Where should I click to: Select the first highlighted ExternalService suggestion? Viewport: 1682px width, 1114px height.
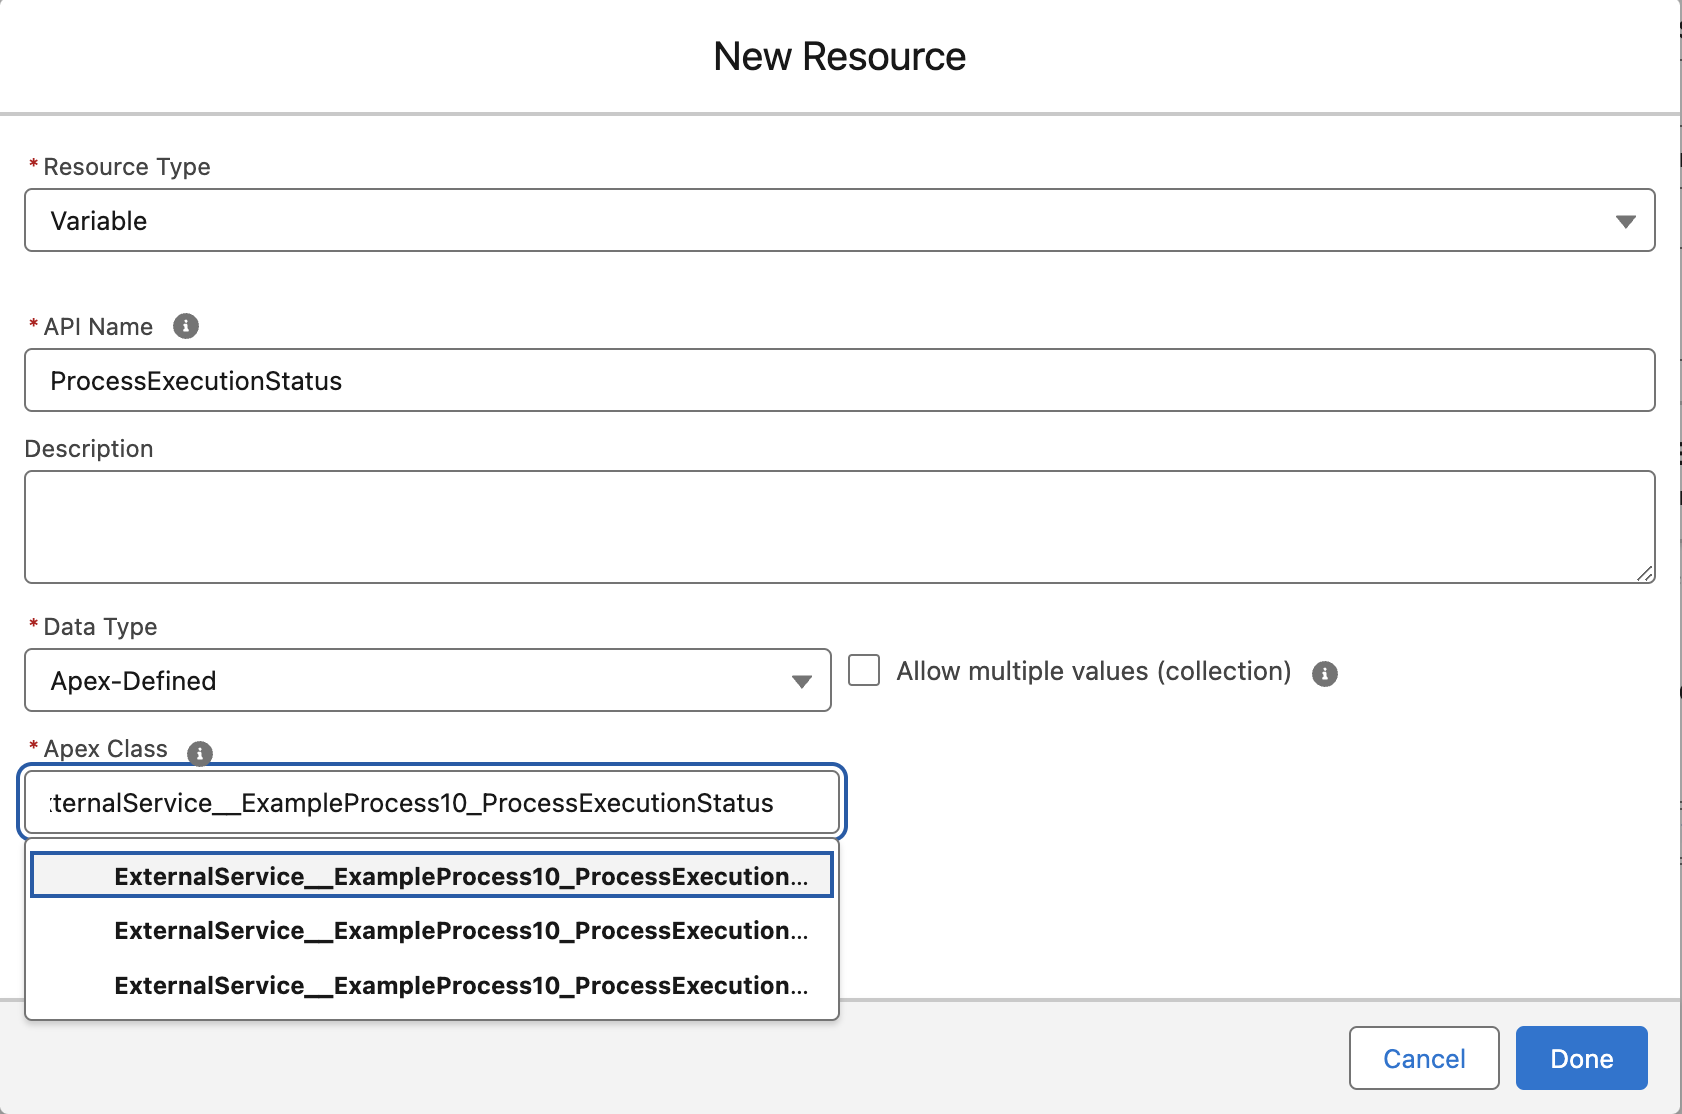click(x=432, y=876)
